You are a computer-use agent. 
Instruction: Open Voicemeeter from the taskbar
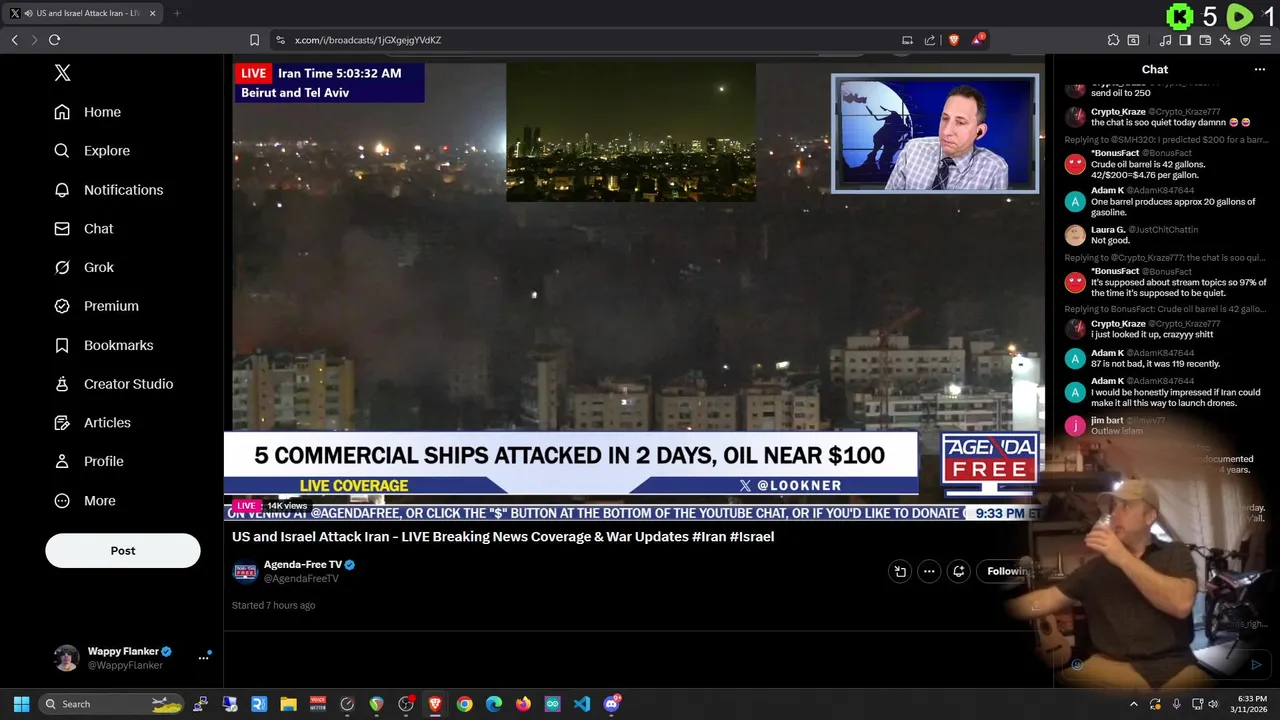coord(318,704)
